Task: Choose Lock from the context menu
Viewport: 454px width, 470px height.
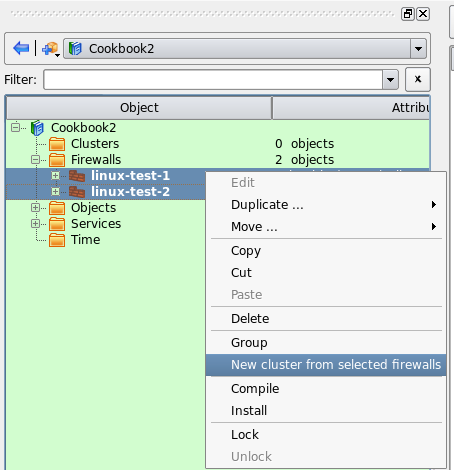Action: (326, 435)
